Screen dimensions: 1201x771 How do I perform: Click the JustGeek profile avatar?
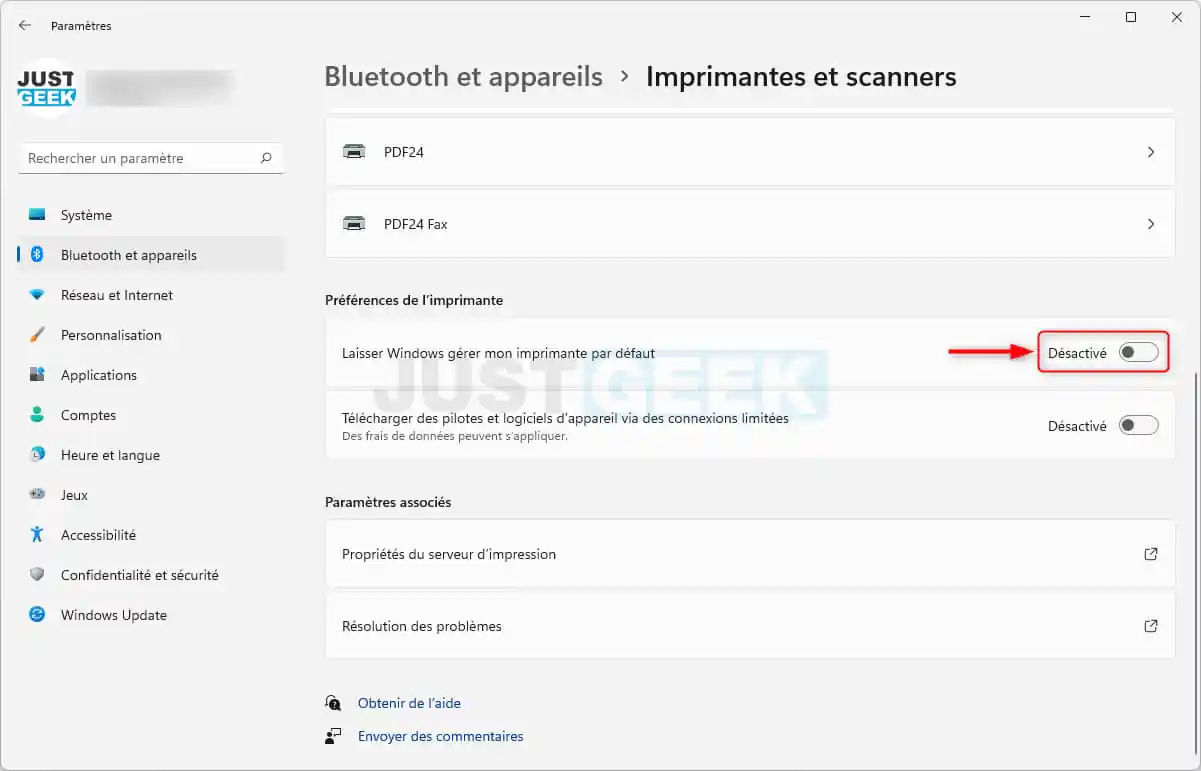(x=46, y=88)
